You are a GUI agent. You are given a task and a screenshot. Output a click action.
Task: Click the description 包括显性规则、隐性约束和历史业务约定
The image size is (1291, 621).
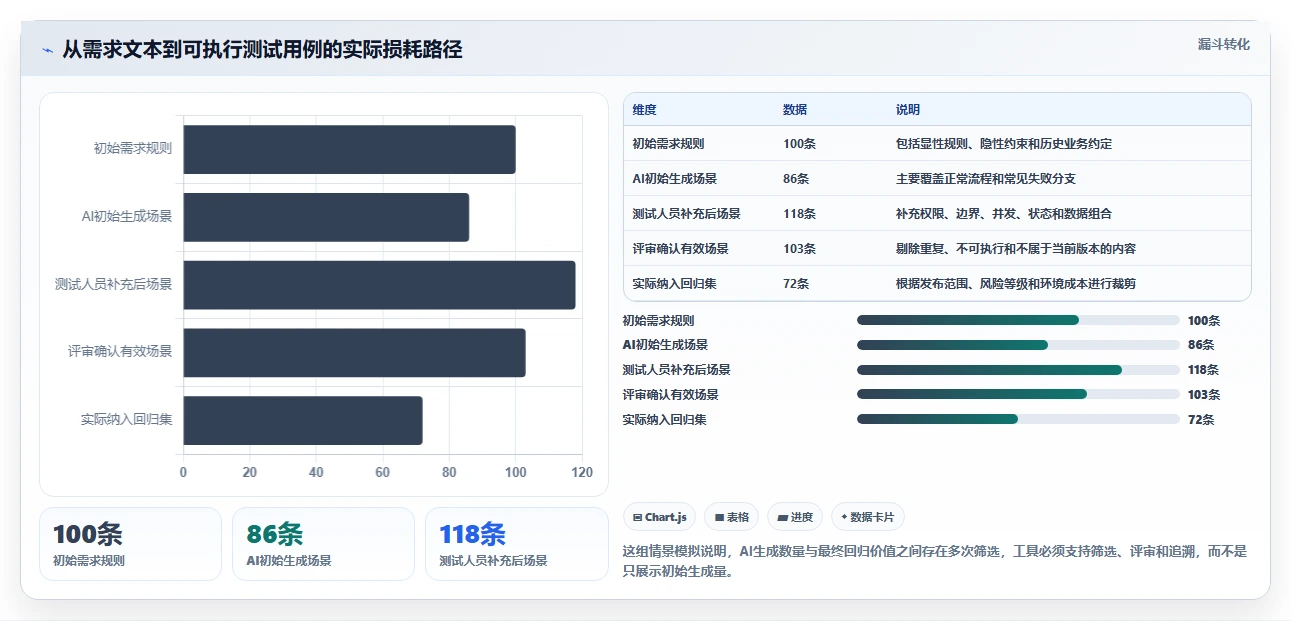[x=1004, y=144]
